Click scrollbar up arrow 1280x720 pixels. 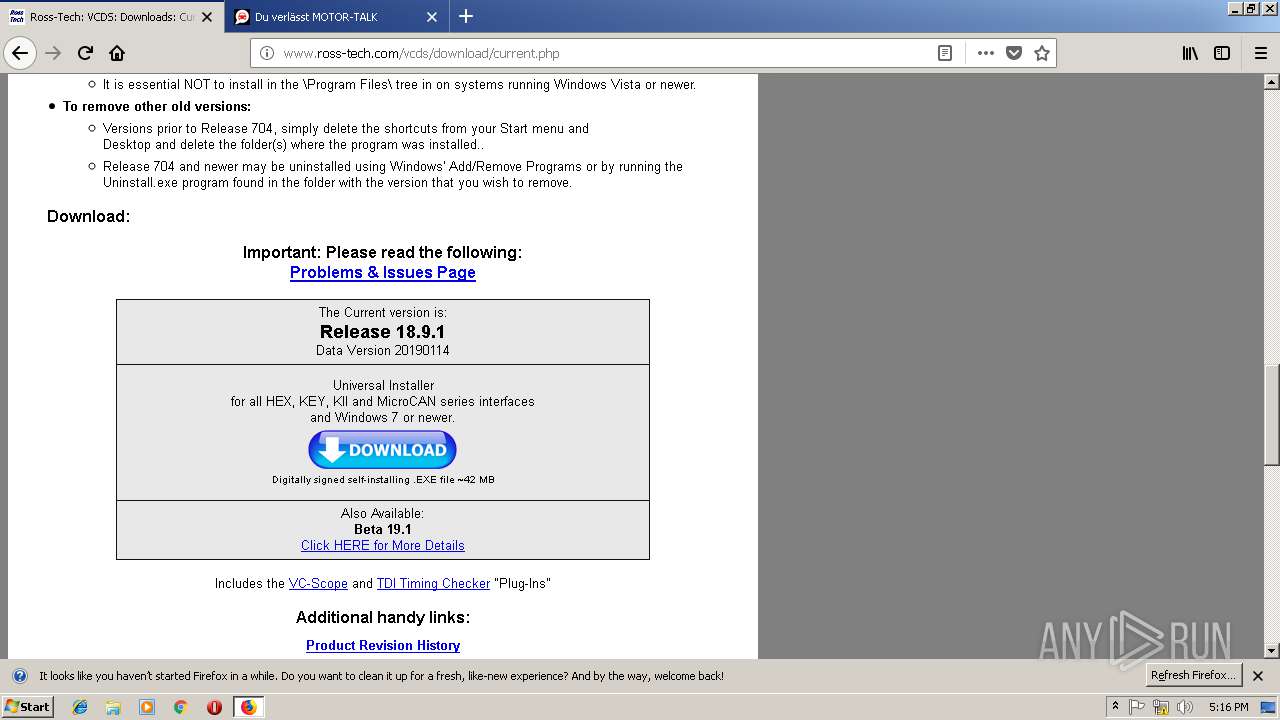pos(1272,82)
